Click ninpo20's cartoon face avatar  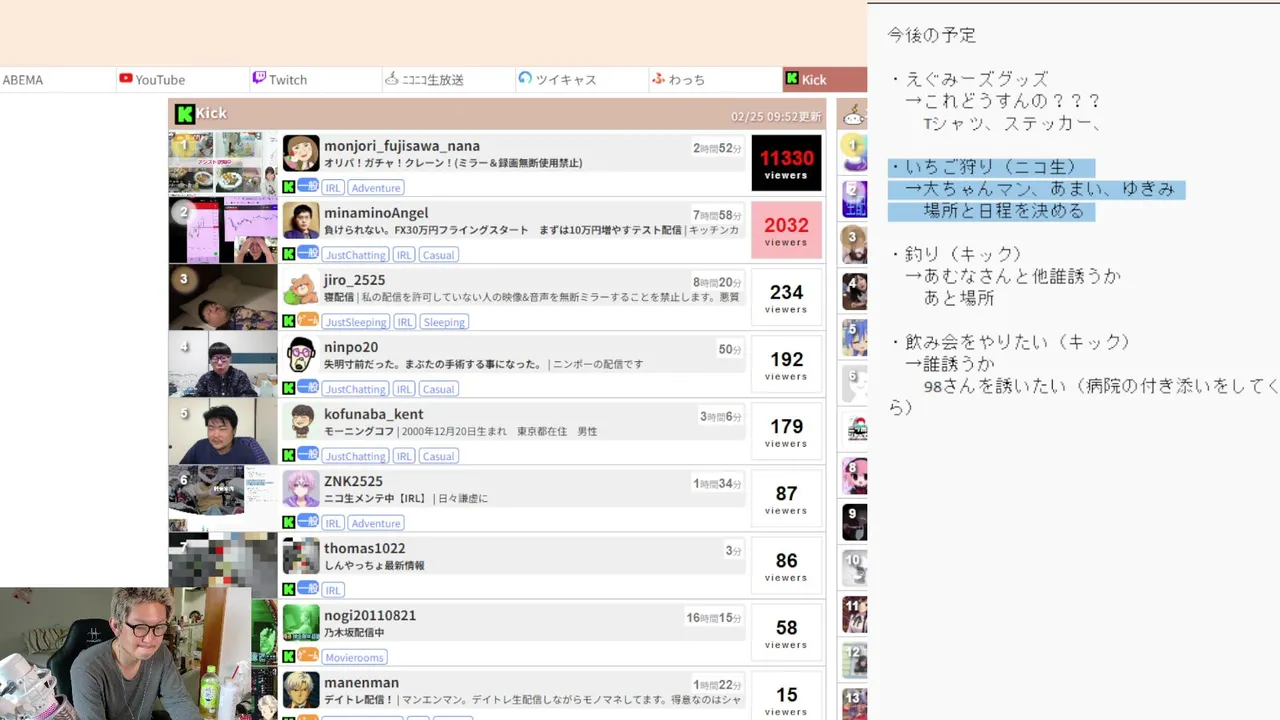point(301,355)
